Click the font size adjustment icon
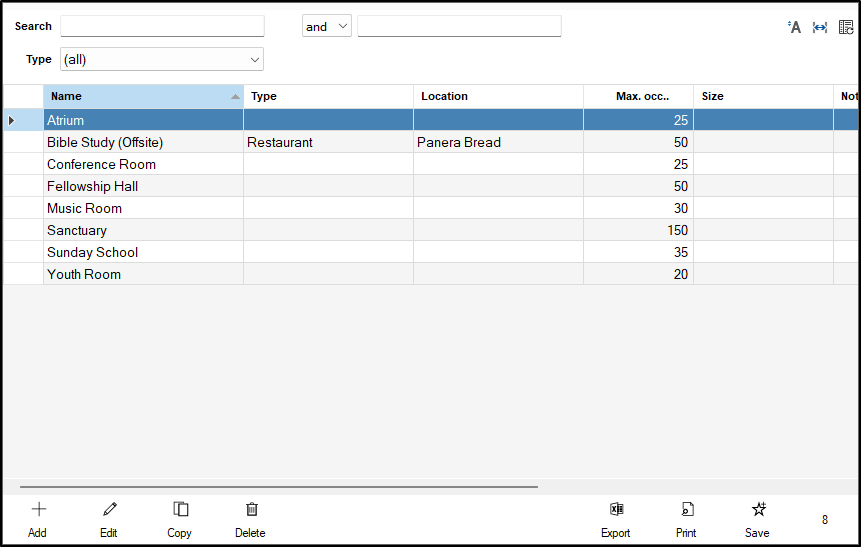The height and width of the screenshot is (547, 861). (x=795, y=27)
